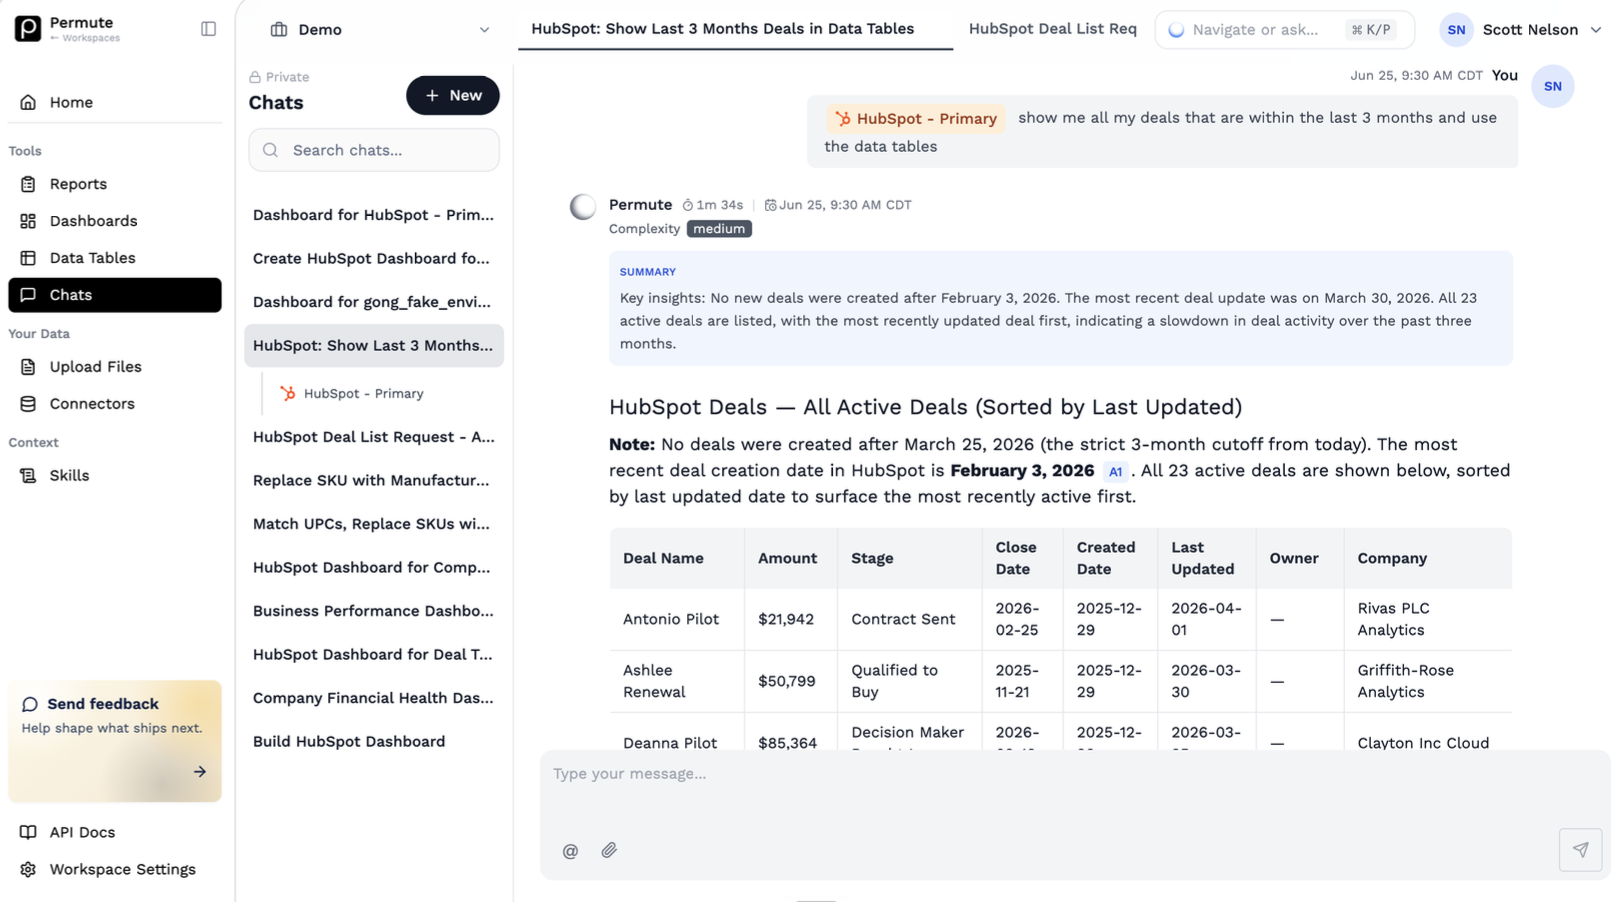
Task: Click the SN avatar in the top bar
Action: [x=1456, y=30]
